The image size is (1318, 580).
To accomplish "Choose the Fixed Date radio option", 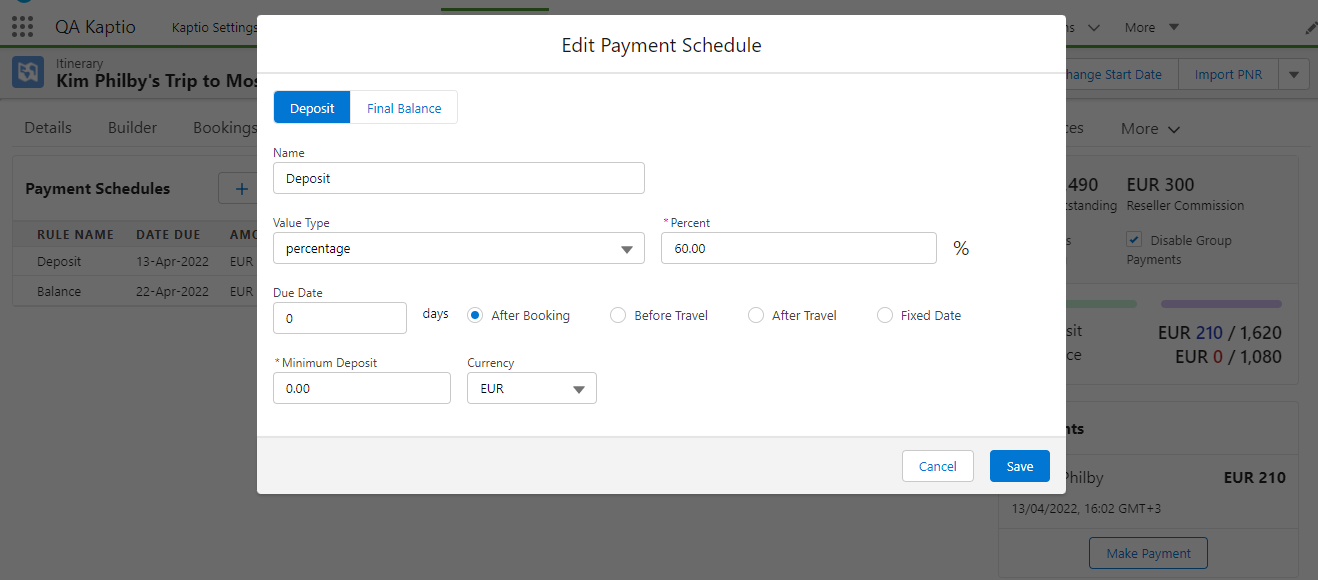I will pyautogui.click(x=884, y=315).
